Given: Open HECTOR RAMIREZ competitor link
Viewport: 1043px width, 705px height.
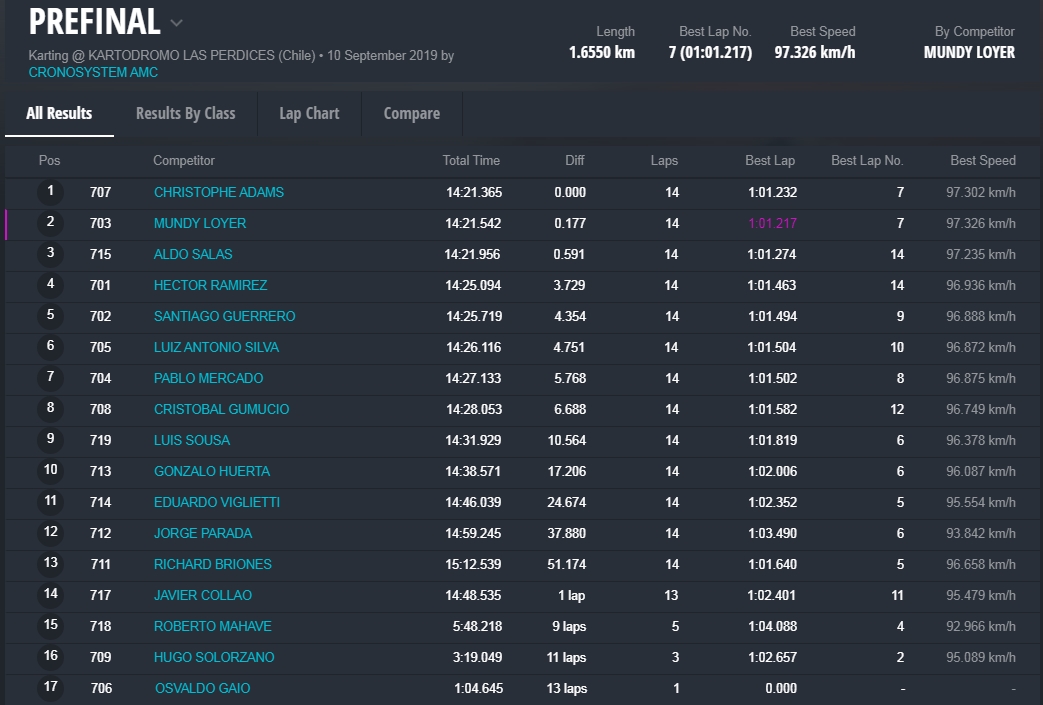Looking at the screenshot, I should click(210, 285).
